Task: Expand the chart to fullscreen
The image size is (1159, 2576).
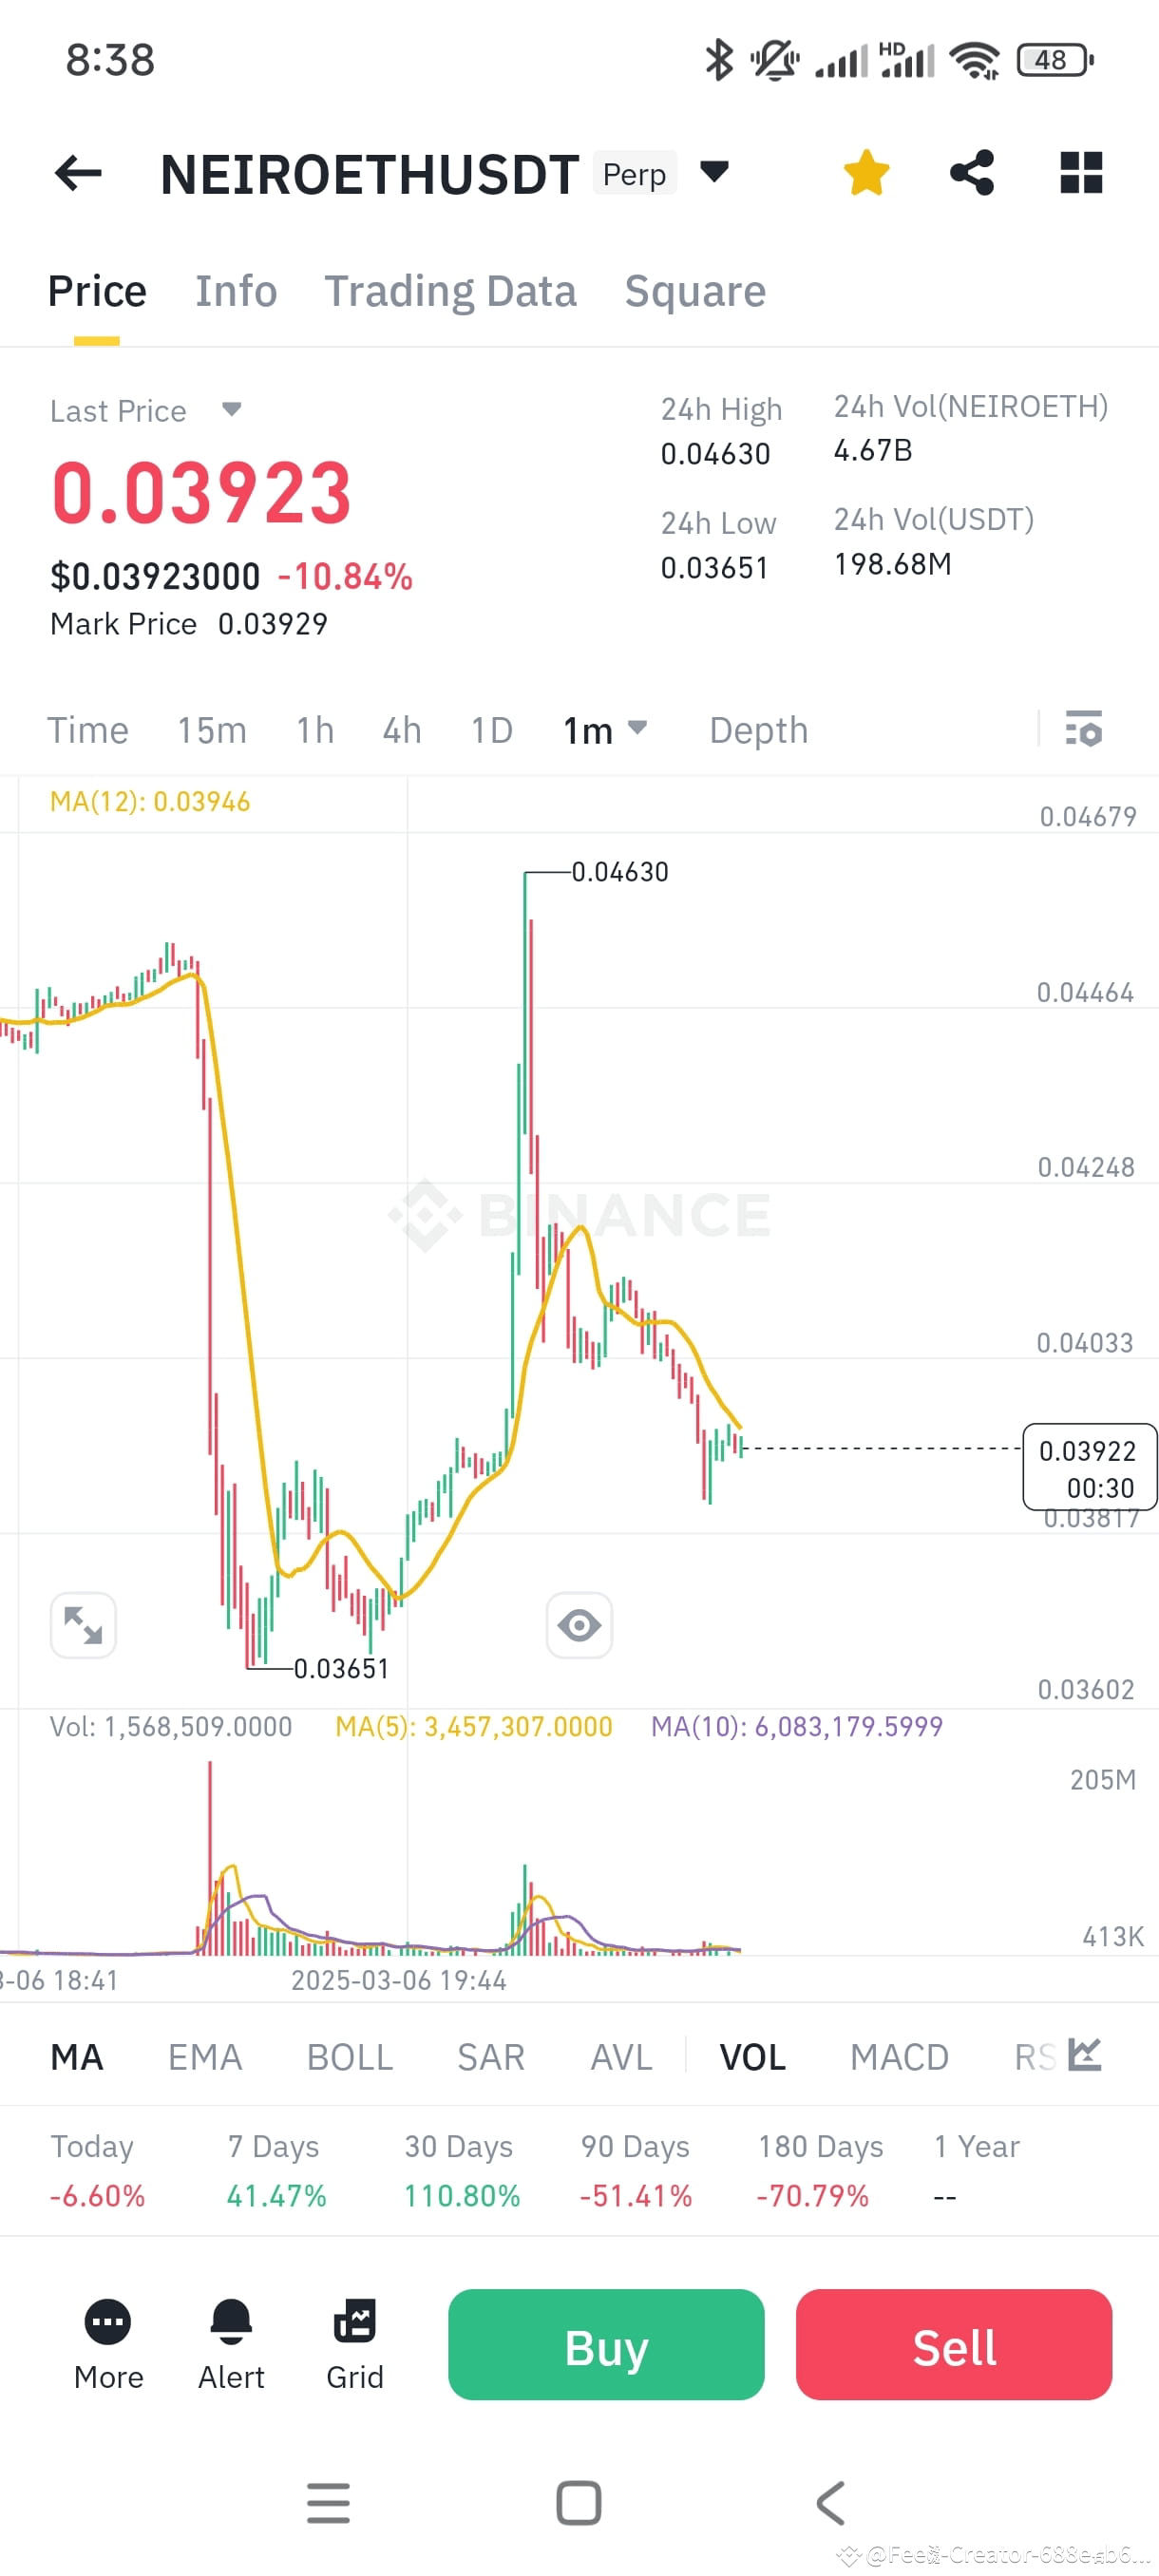Action: pyautogui.click(x=83, y=1625)
